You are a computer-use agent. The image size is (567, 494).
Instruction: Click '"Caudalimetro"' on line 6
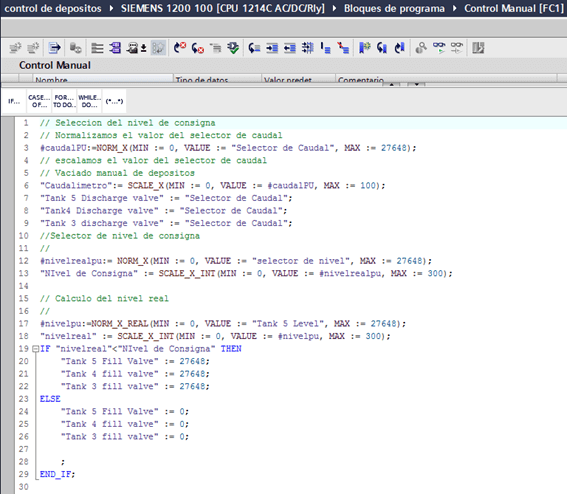point(76,186)
